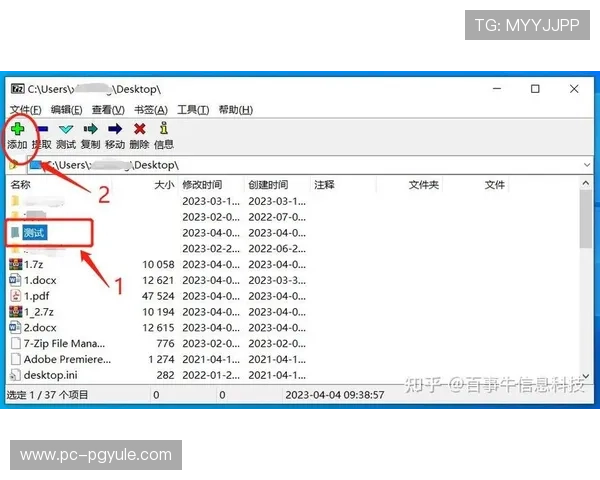Screen dimensions: 600x480
Task: Select the file name desktop.ini
Action: click(51, 375)
